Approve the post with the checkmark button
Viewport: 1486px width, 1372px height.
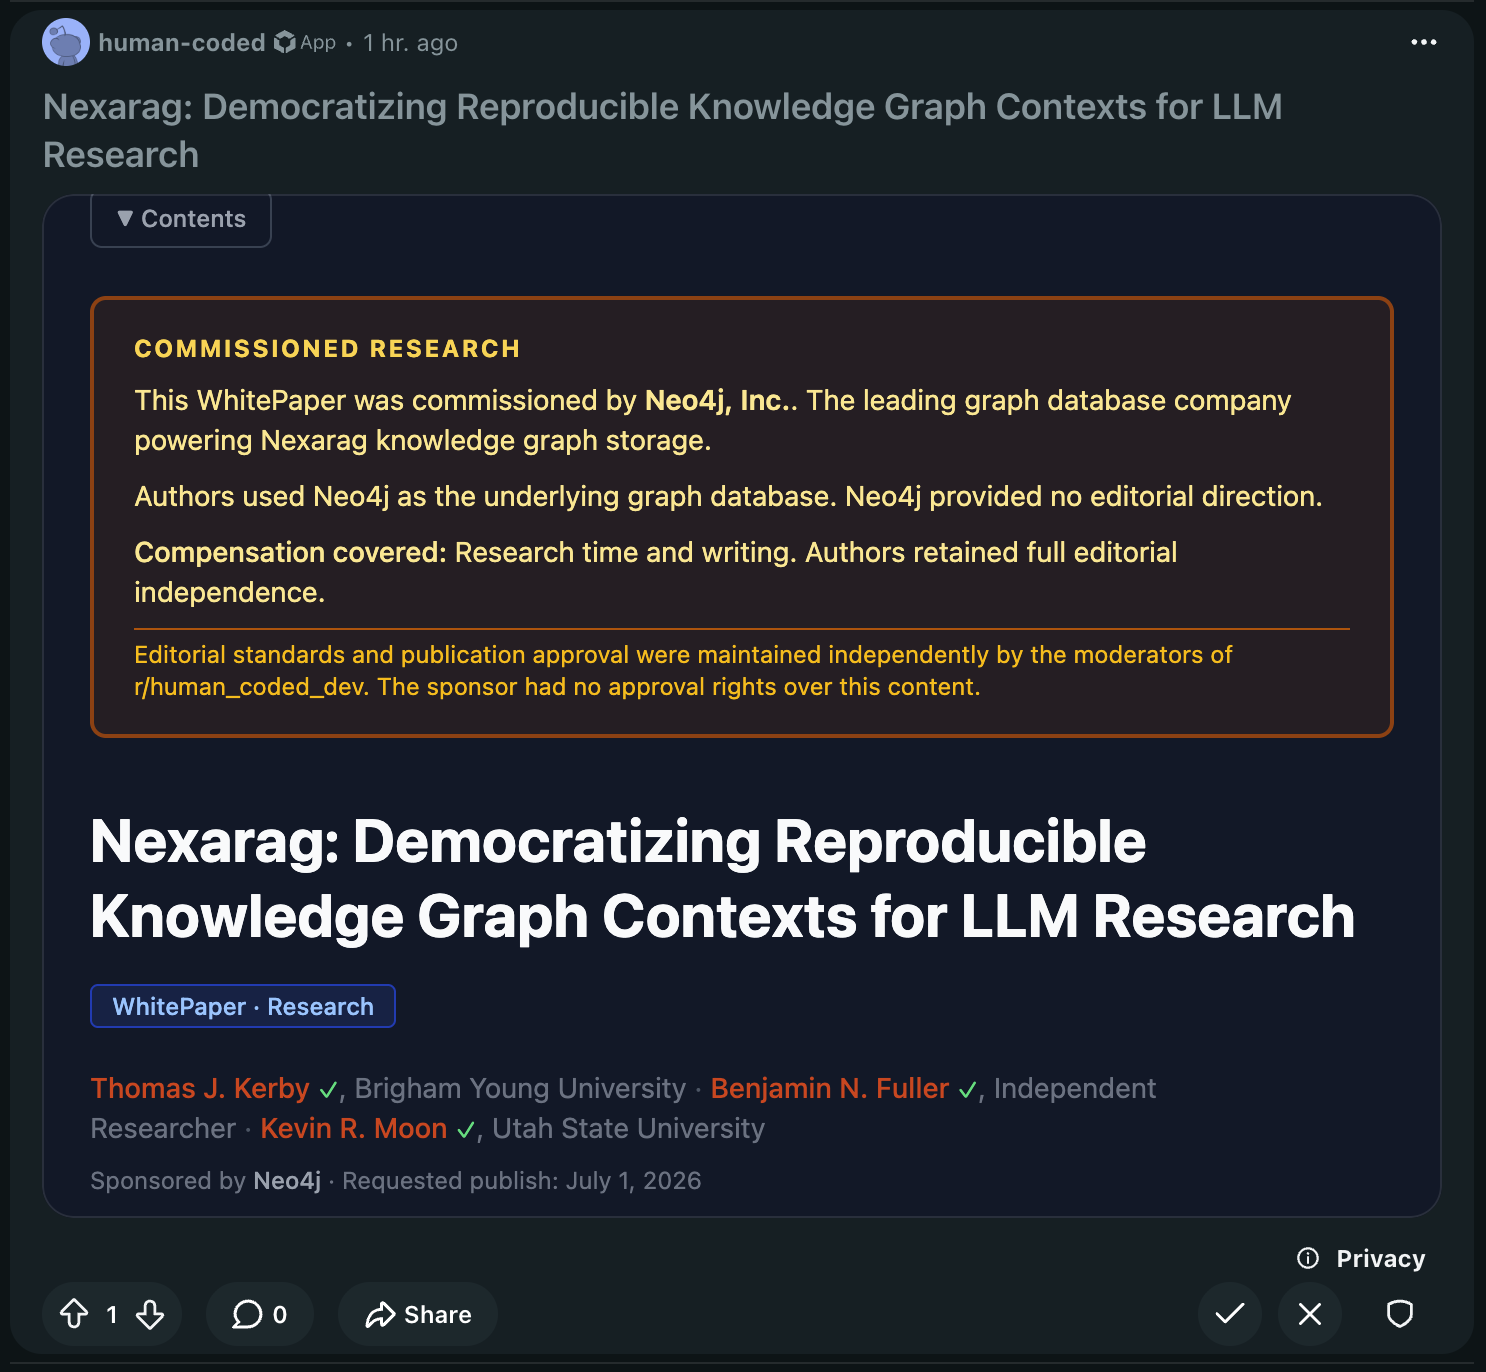pos(1230,1314)
